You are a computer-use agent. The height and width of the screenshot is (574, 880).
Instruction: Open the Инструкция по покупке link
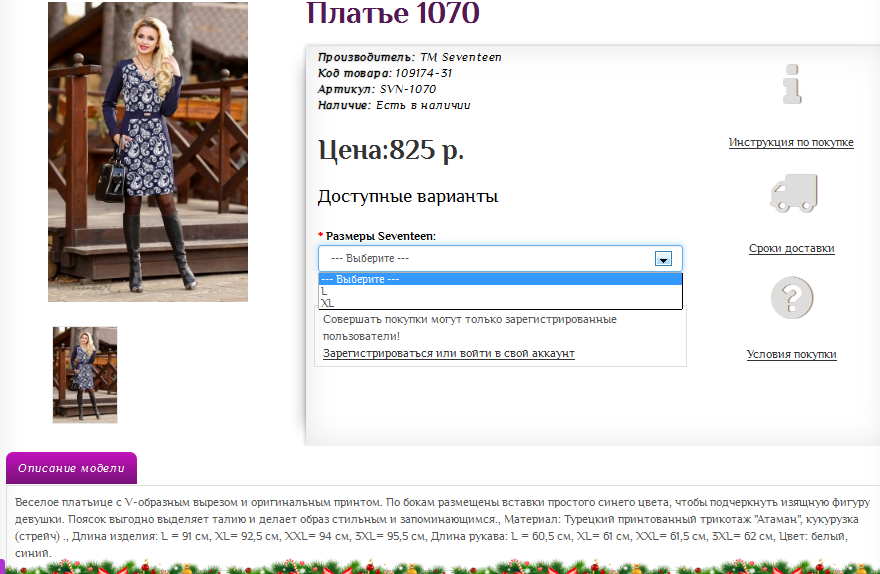pos(791,143)
